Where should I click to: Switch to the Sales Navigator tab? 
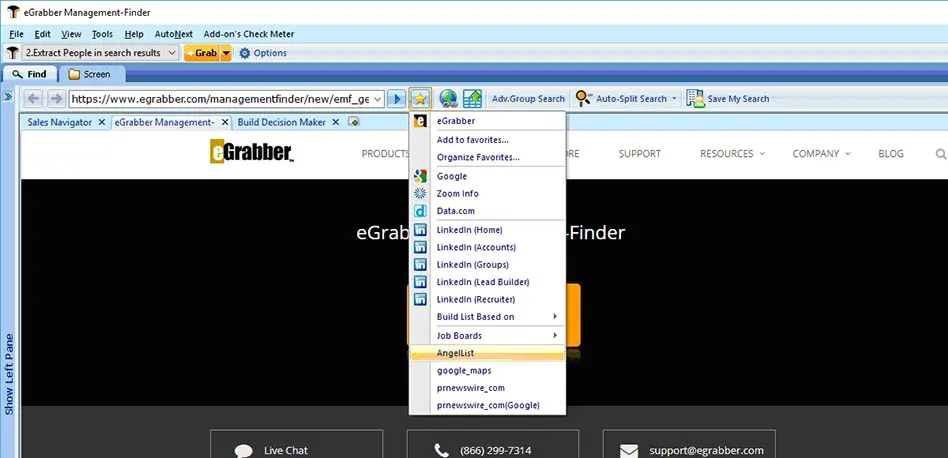click(x=59, y=122)
